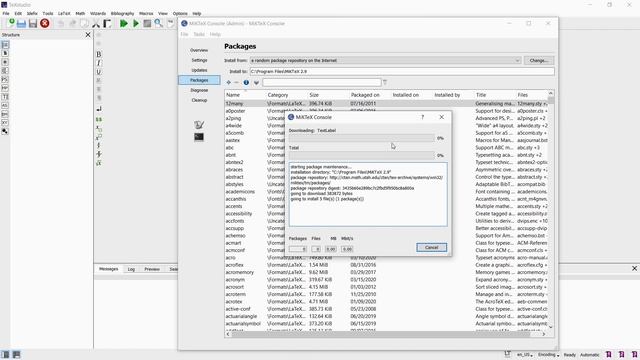Click the Subscript icon in side toolbar
The height and width of the screenshot is (360, 640).
99,128
